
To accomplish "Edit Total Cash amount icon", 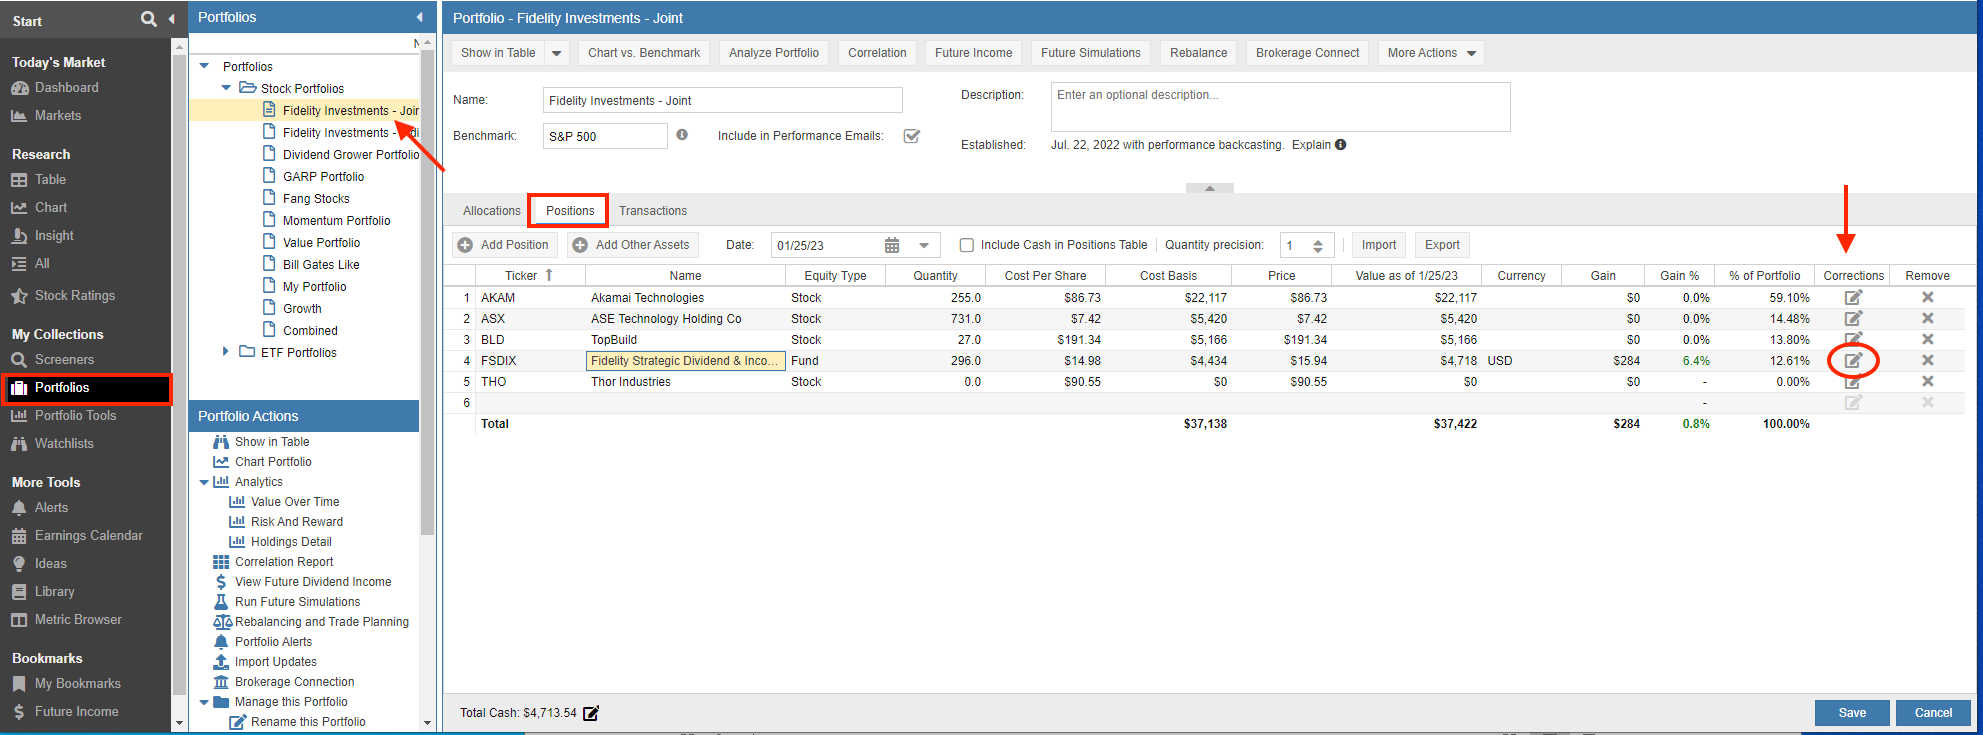I will point(591,713).
